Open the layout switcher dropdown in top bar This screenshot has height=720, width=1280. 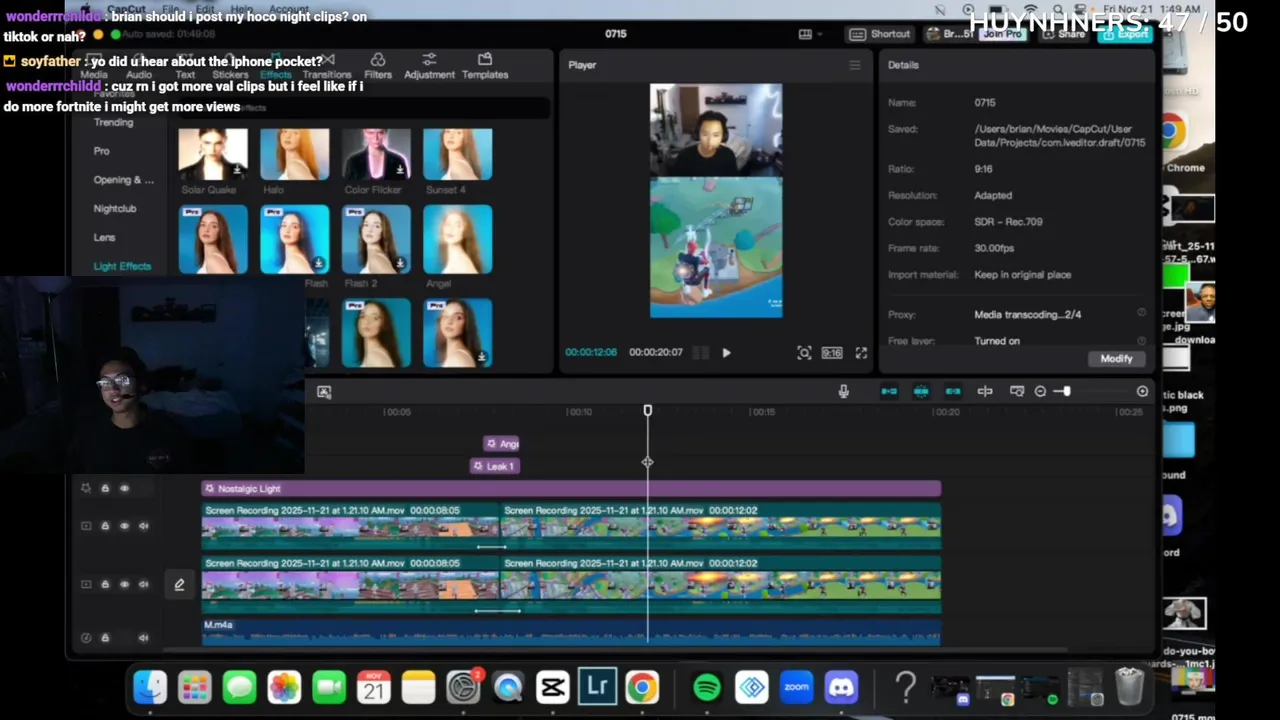click(810, 34)
